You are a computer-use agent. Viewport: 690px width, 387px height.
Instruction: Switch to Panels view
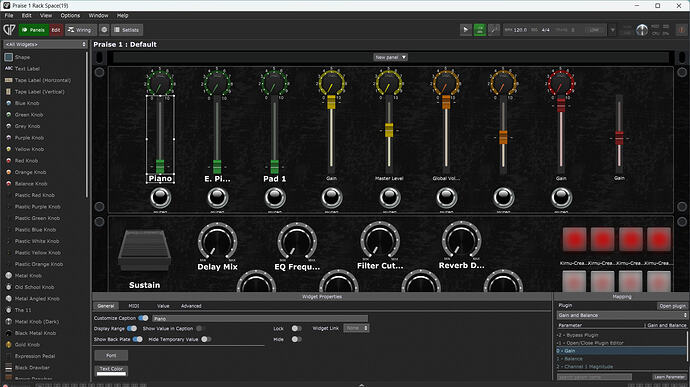point(33,30)
